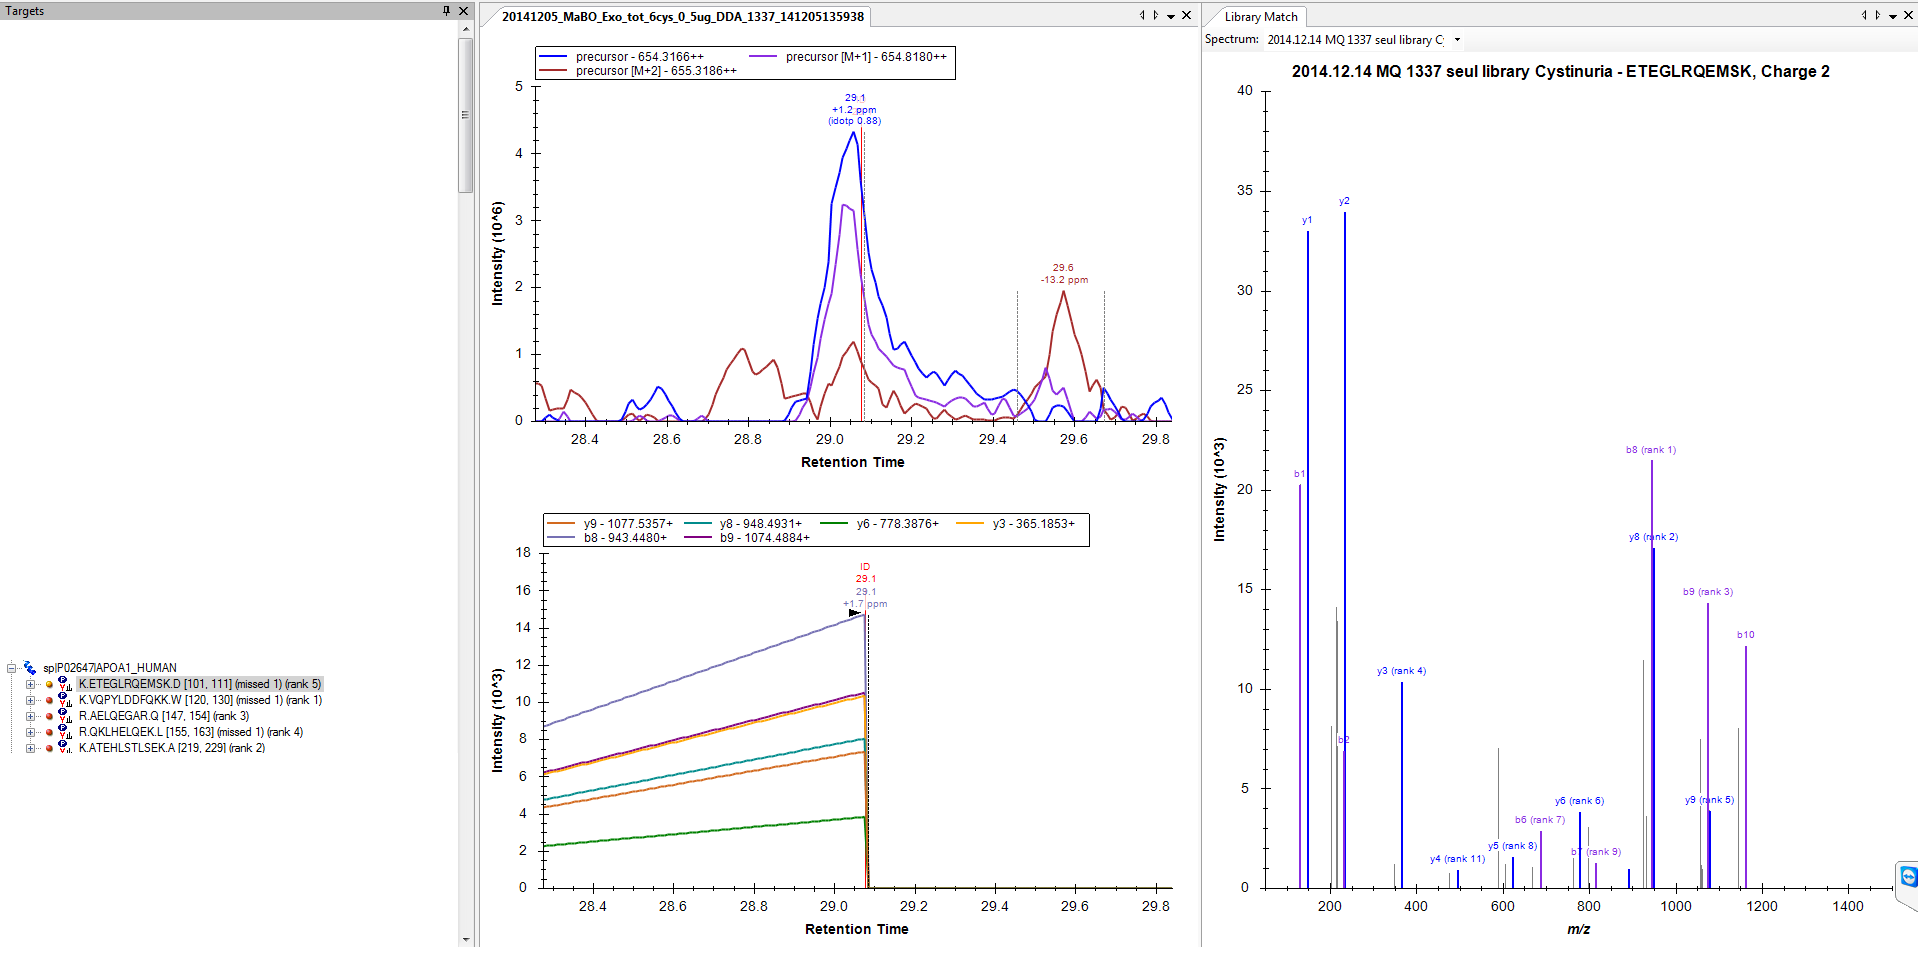Open the chromatogram pane window list dropdown
Image resolution: width=1920 pixels, height=954 pixels.
[x=1171, y=16]
